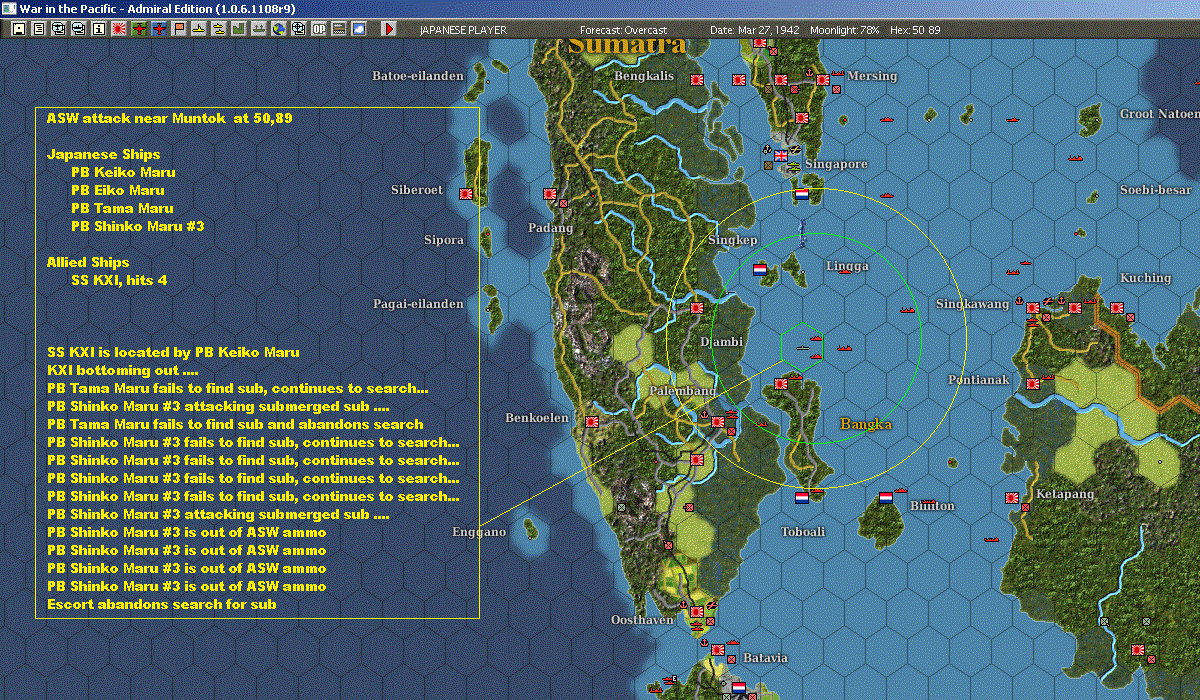Open red plane on green background icon
The image size is (1200, 700).
click(139, 29)
